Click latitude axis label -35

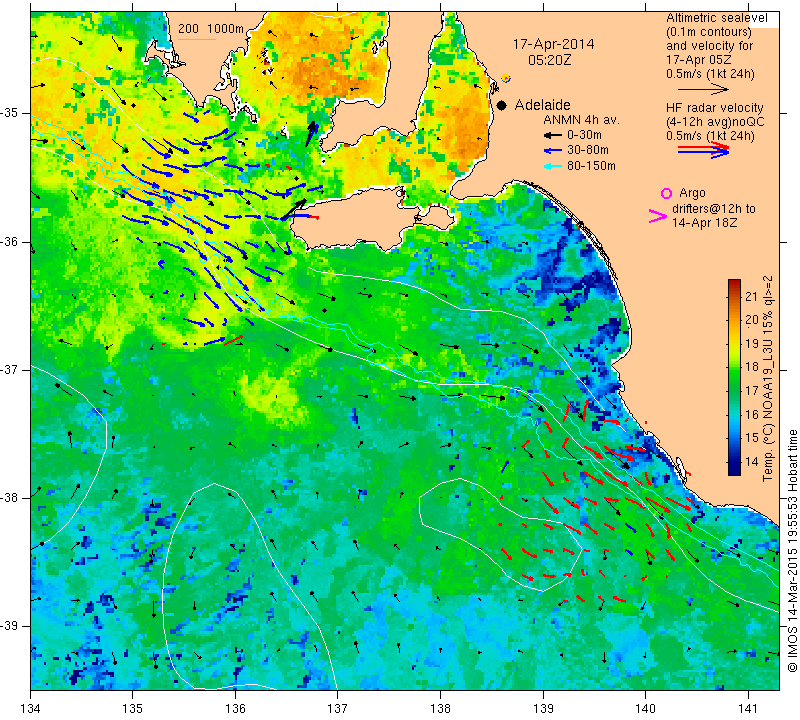pos(10,113)
